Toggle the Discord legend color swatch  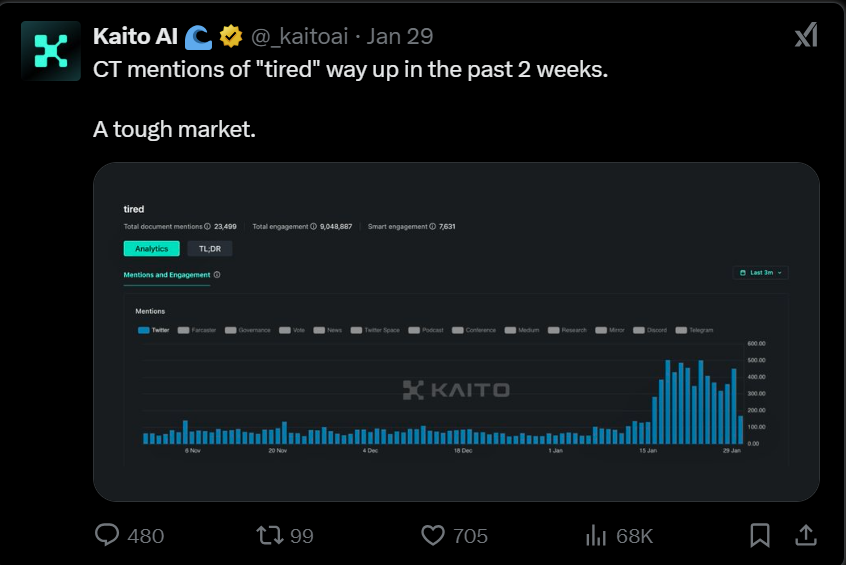[x=639, y=330]
